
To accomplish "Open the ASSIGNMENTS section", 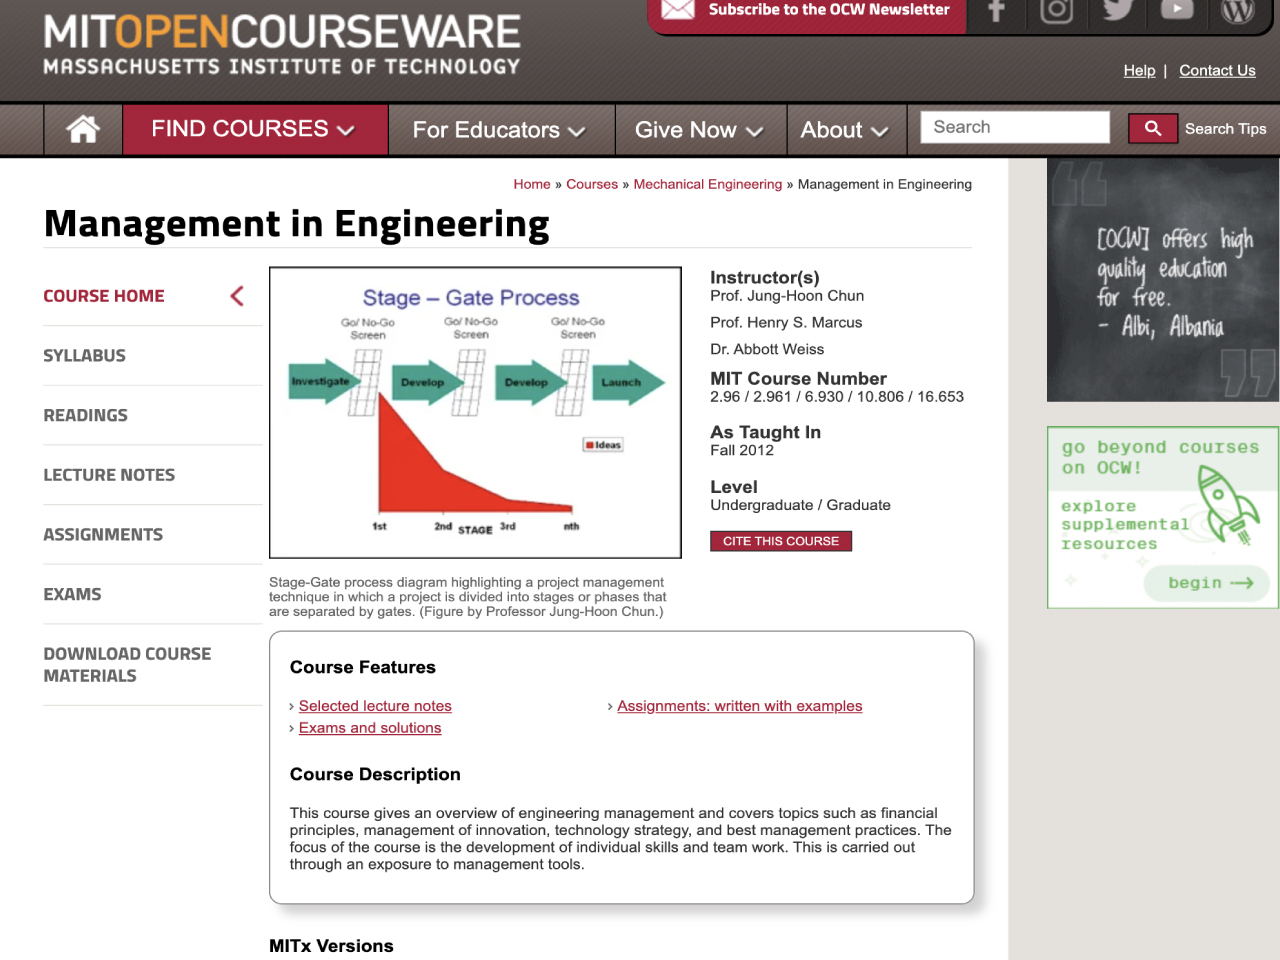I will click(103, 535).
